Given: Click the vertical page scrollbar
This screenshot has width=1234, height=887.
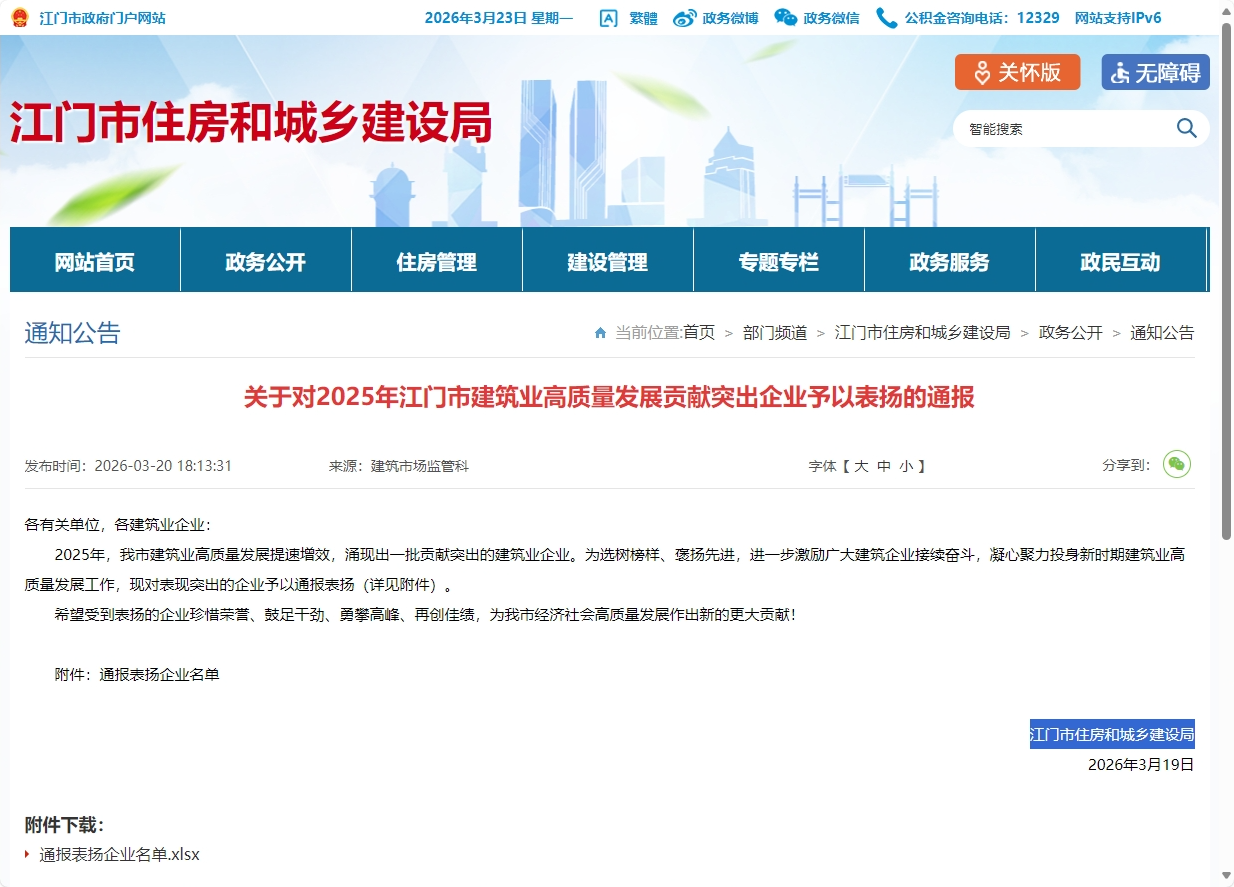Looking at the screenshot, I should [x=1226, y=280].
